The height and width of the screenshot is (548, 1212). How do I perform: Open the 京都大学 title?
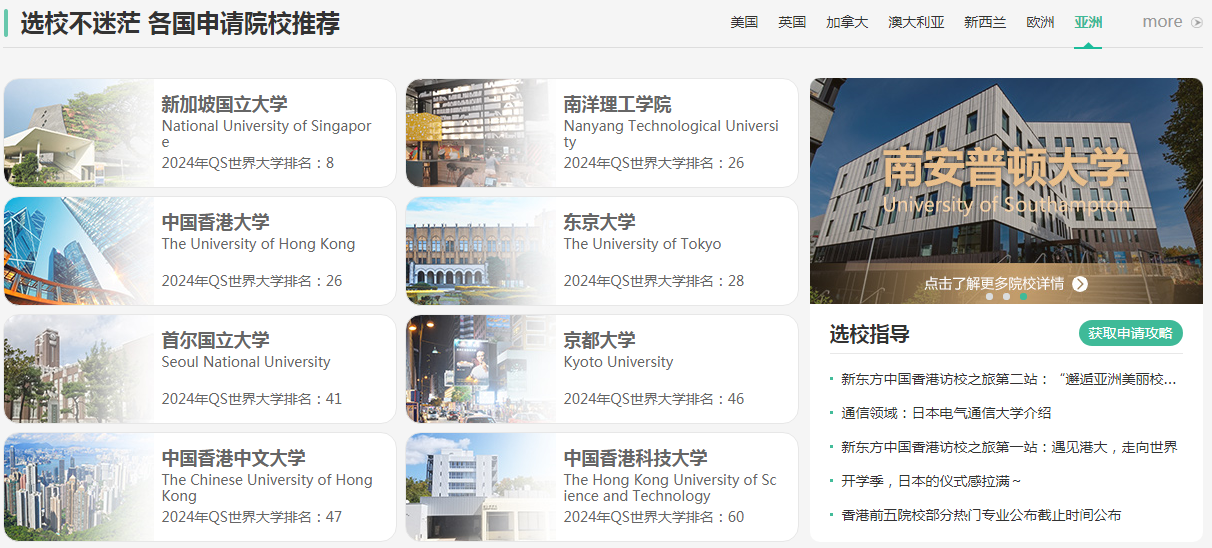599,340
